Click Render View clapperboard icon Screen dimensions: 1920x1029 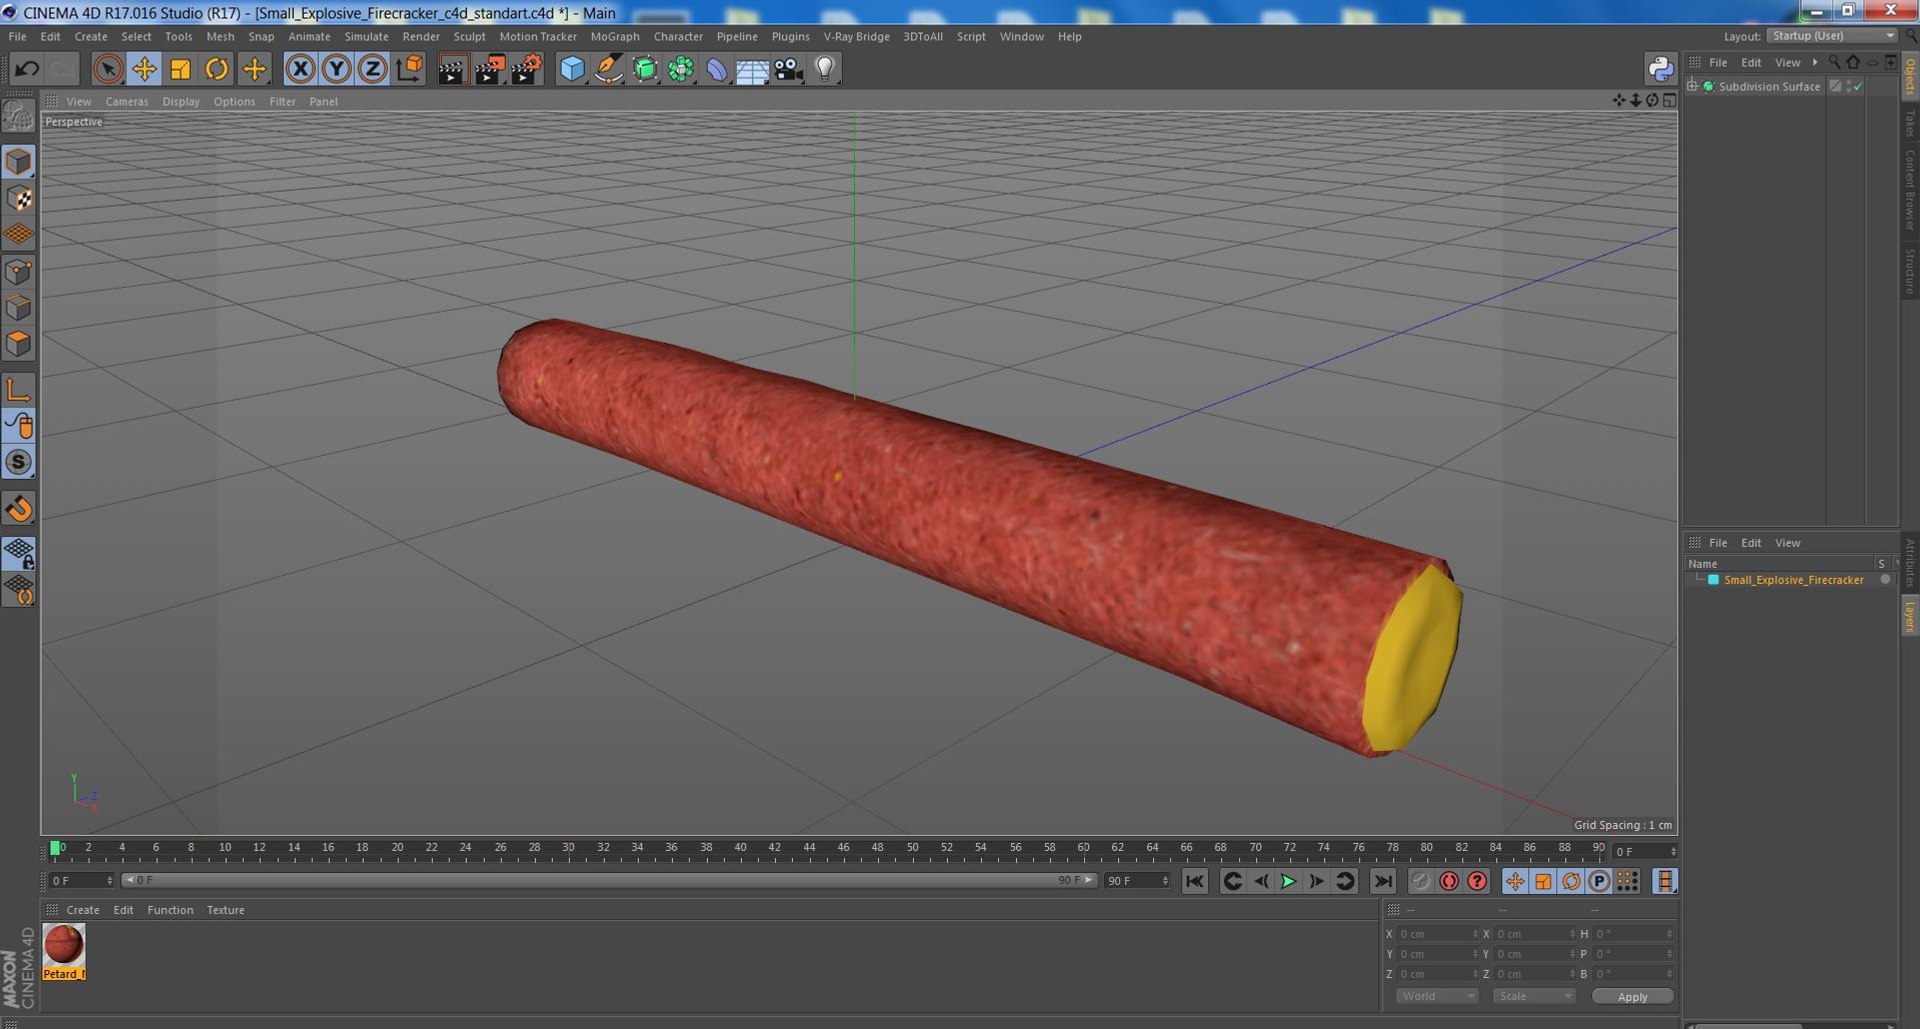pyautogui.click(x=452, y=69)
